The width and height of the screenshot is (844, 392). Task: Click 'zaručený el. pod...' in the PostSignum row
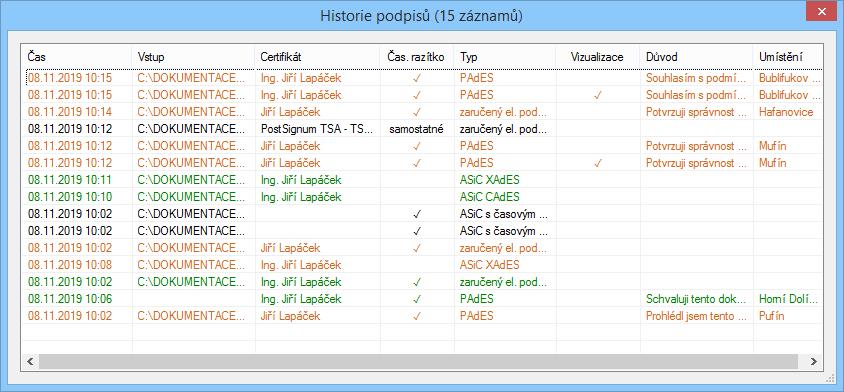click(x=503, y=129)
